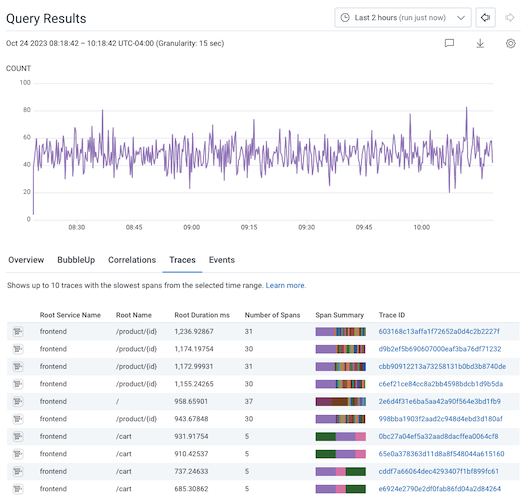The image size is (525, 500).
Task: Click span summary bar for the 931.91754 trace
Action: 341,436
